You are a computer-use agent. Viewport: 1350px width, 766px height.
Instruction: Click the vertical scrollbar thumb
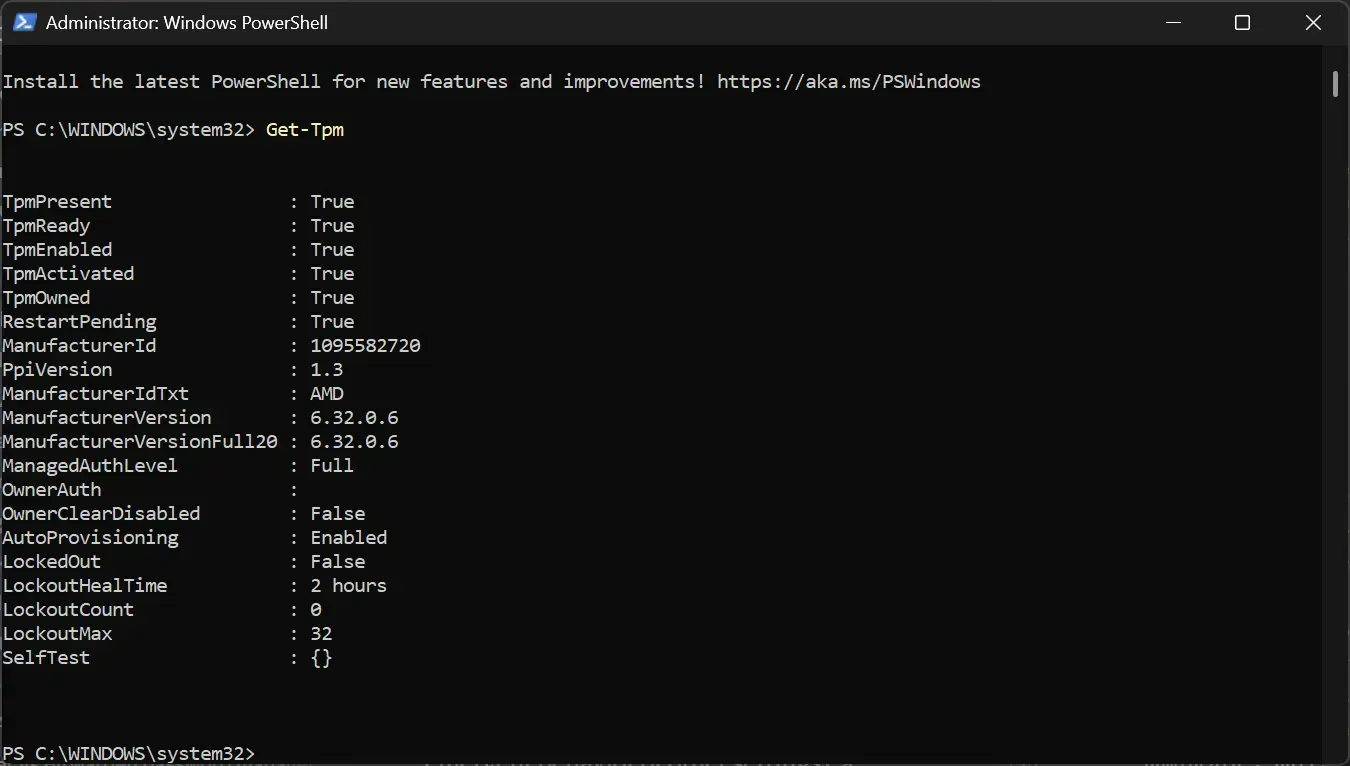[1335, 83]
